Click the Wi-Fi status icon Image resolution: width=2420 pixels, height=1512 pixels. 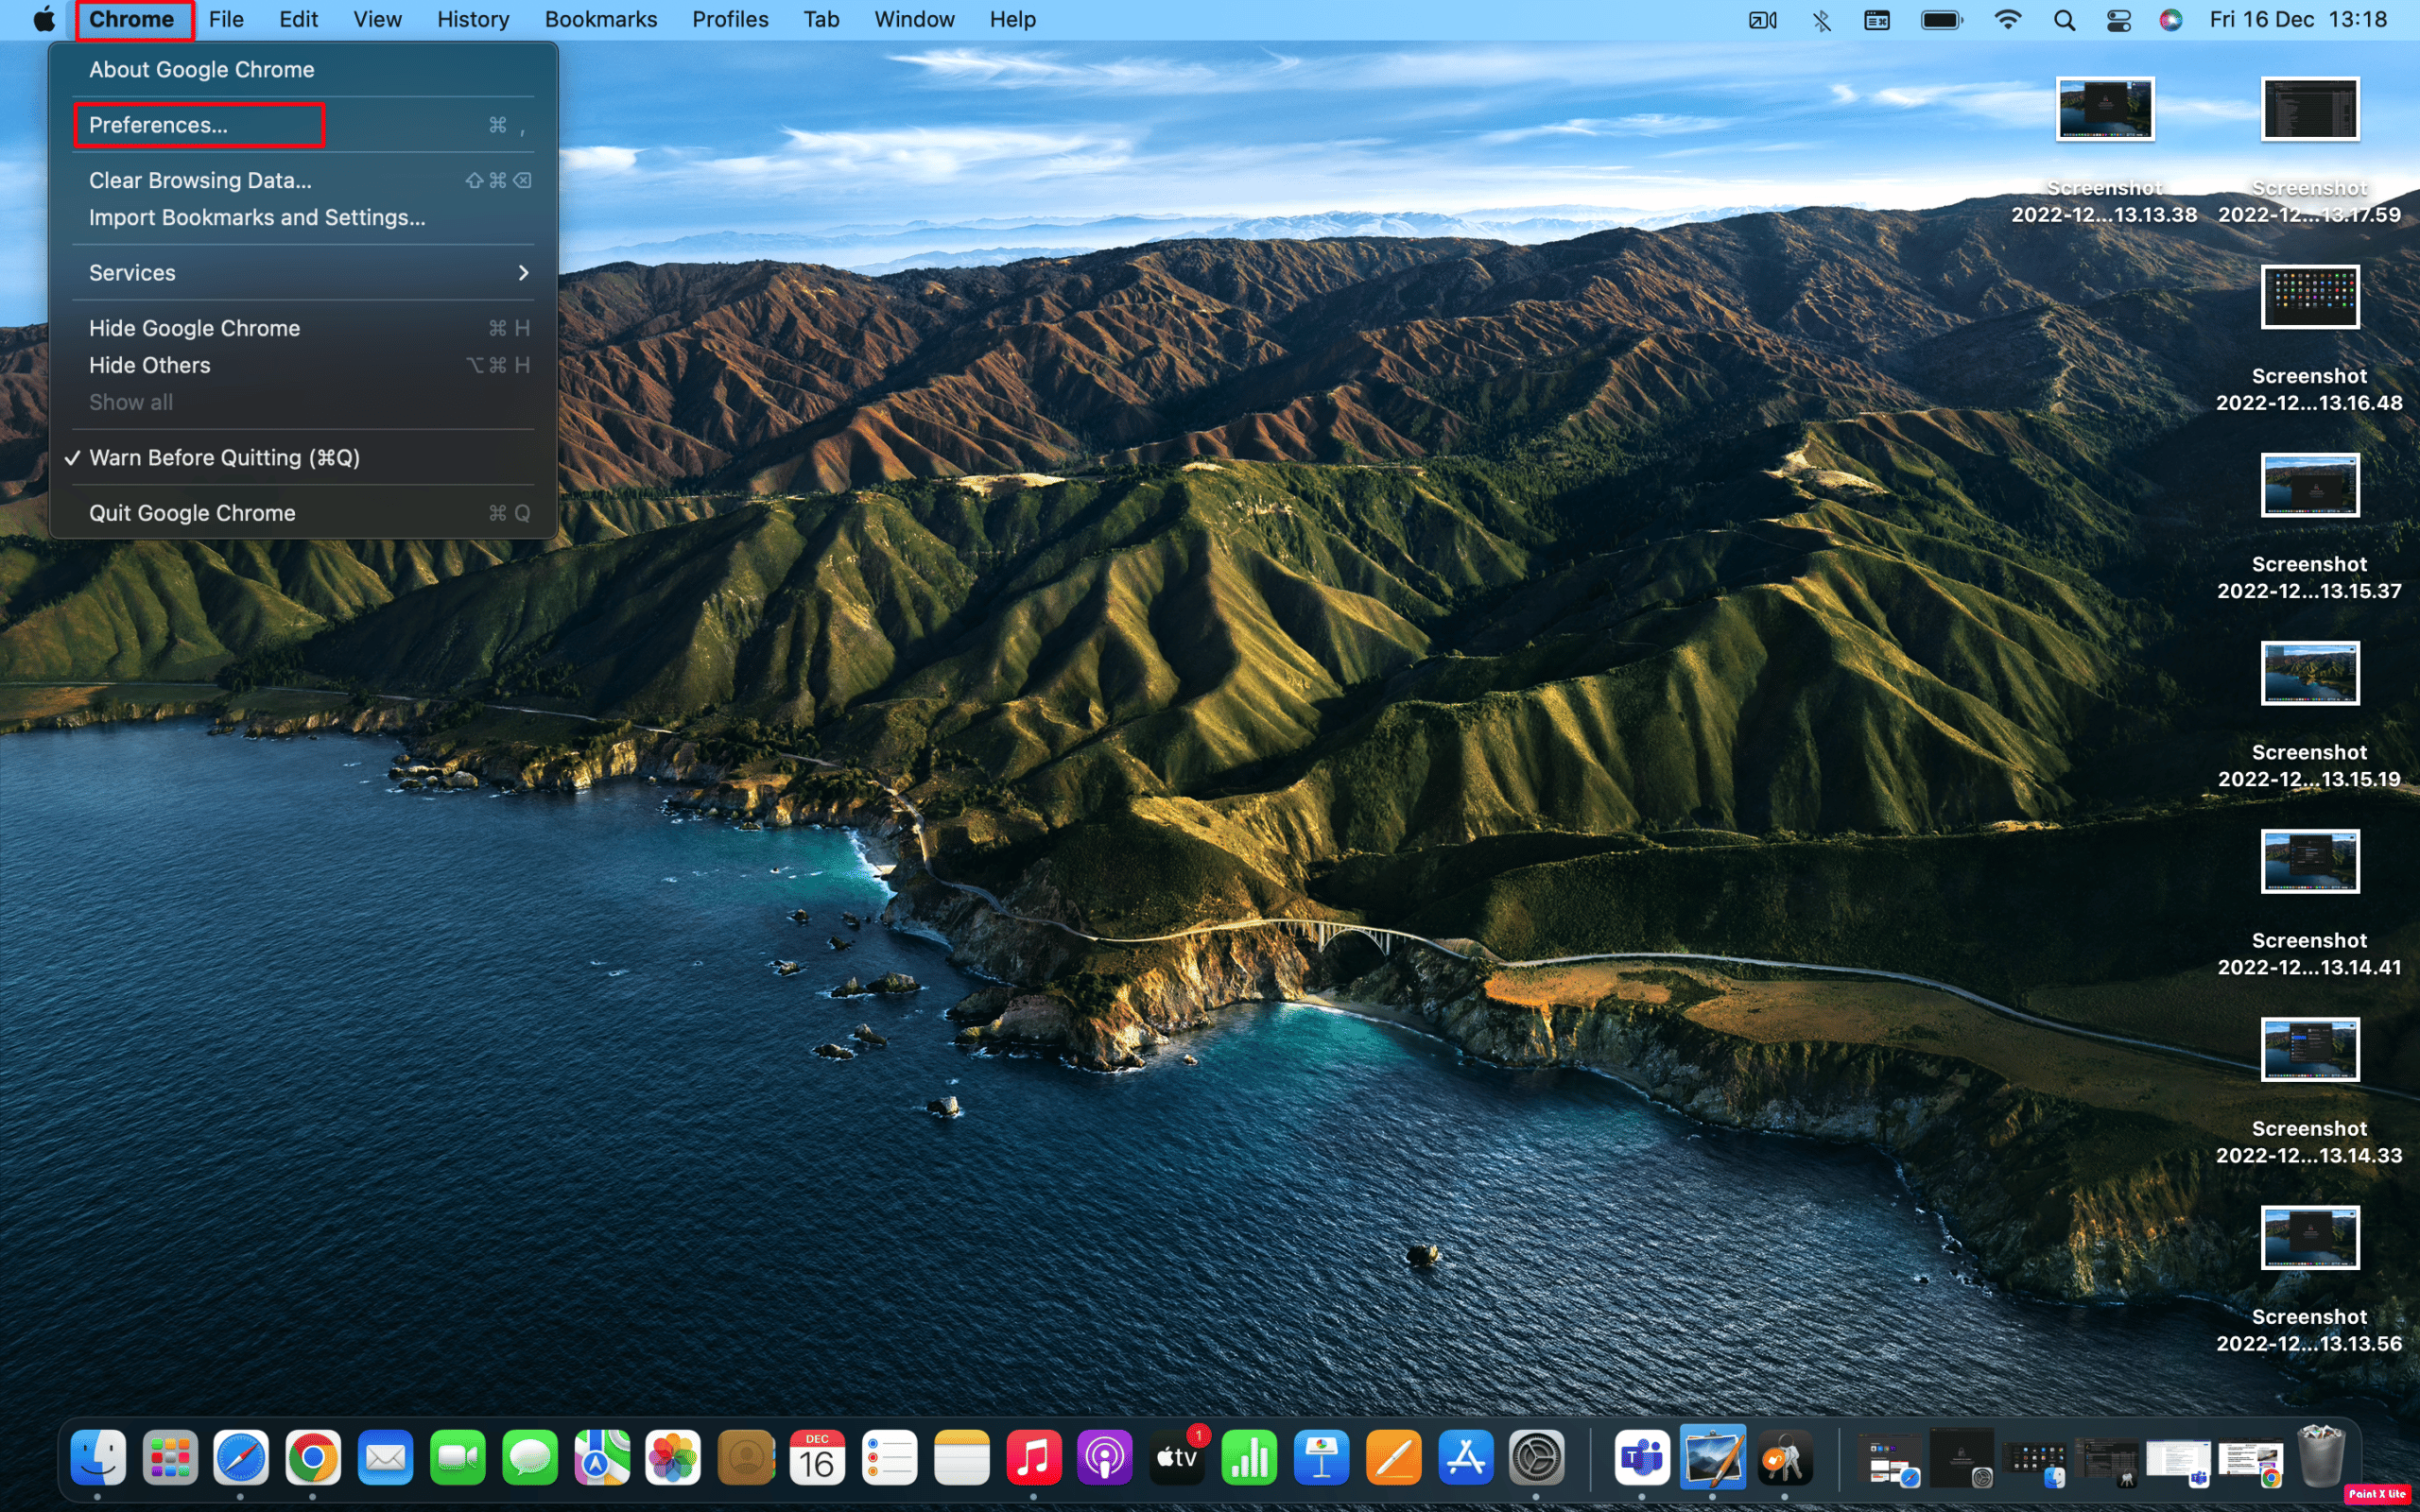[x=2007, y=20]
